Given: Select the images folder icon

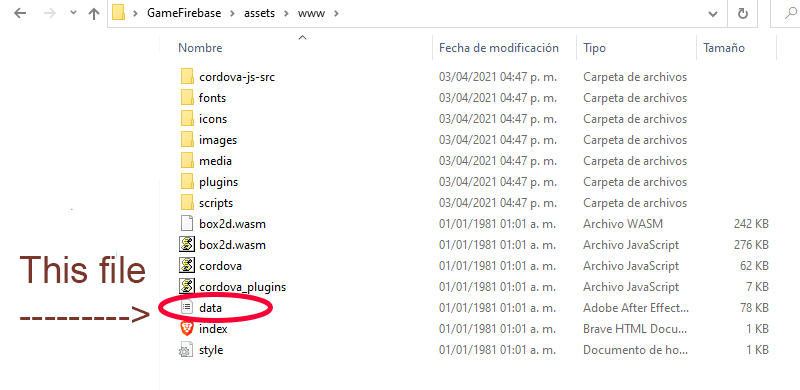Looking at the screenshot, I should (187, 140).
